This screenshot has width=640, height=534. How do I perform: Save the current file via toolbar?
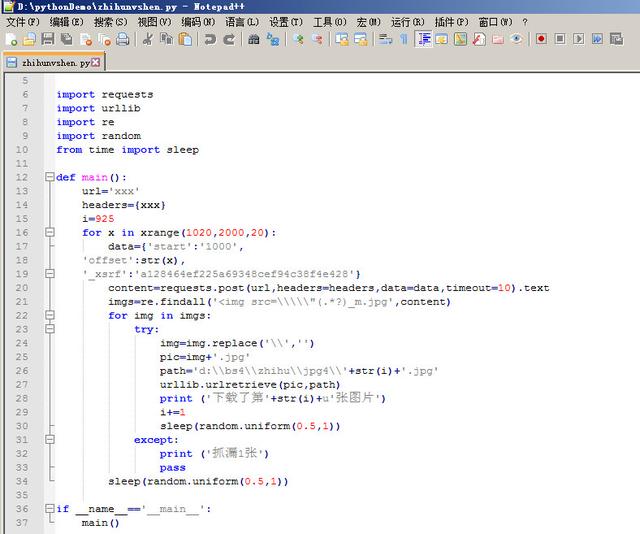point(47,39)
